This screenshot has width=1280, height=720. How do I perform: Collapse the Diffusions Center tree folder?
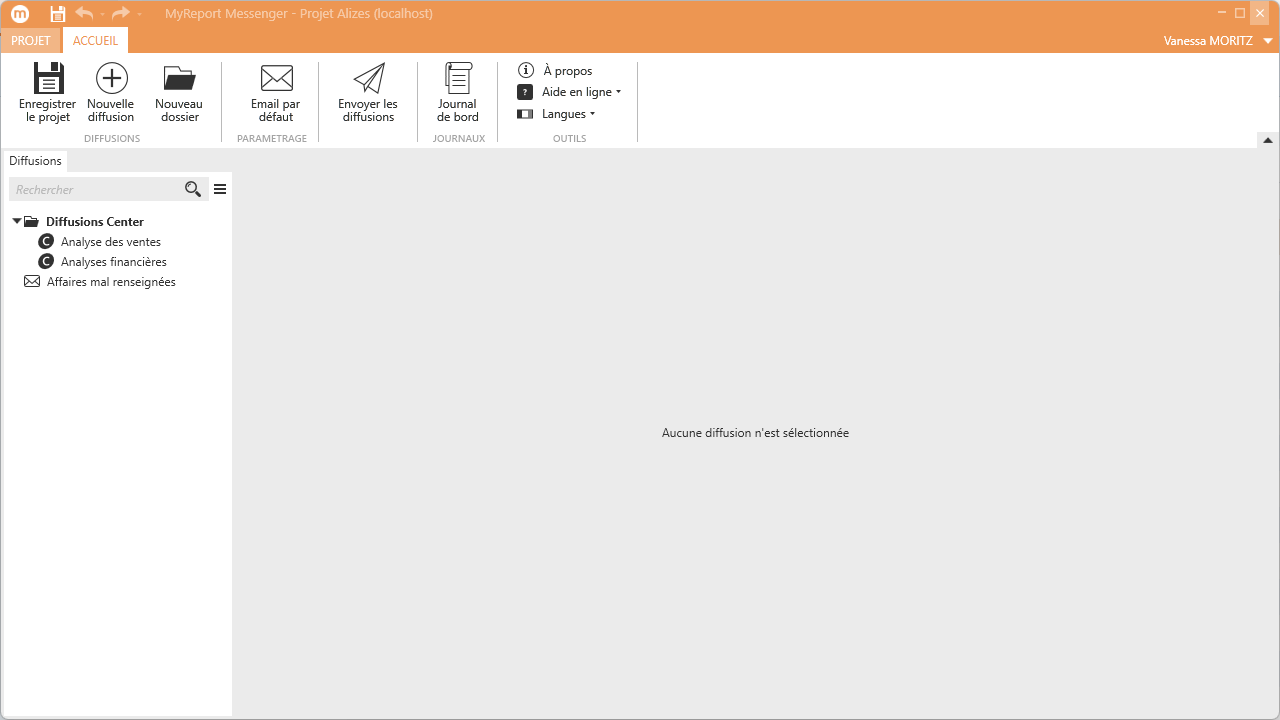(x=17, y=221)
